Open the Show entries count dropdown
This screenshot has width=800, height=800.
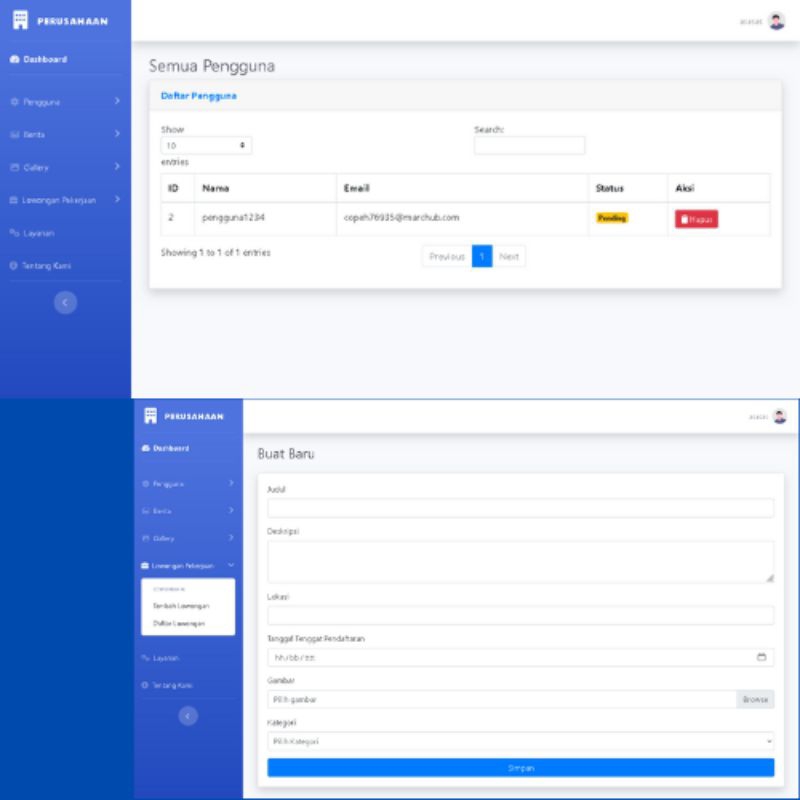point(206,145)
